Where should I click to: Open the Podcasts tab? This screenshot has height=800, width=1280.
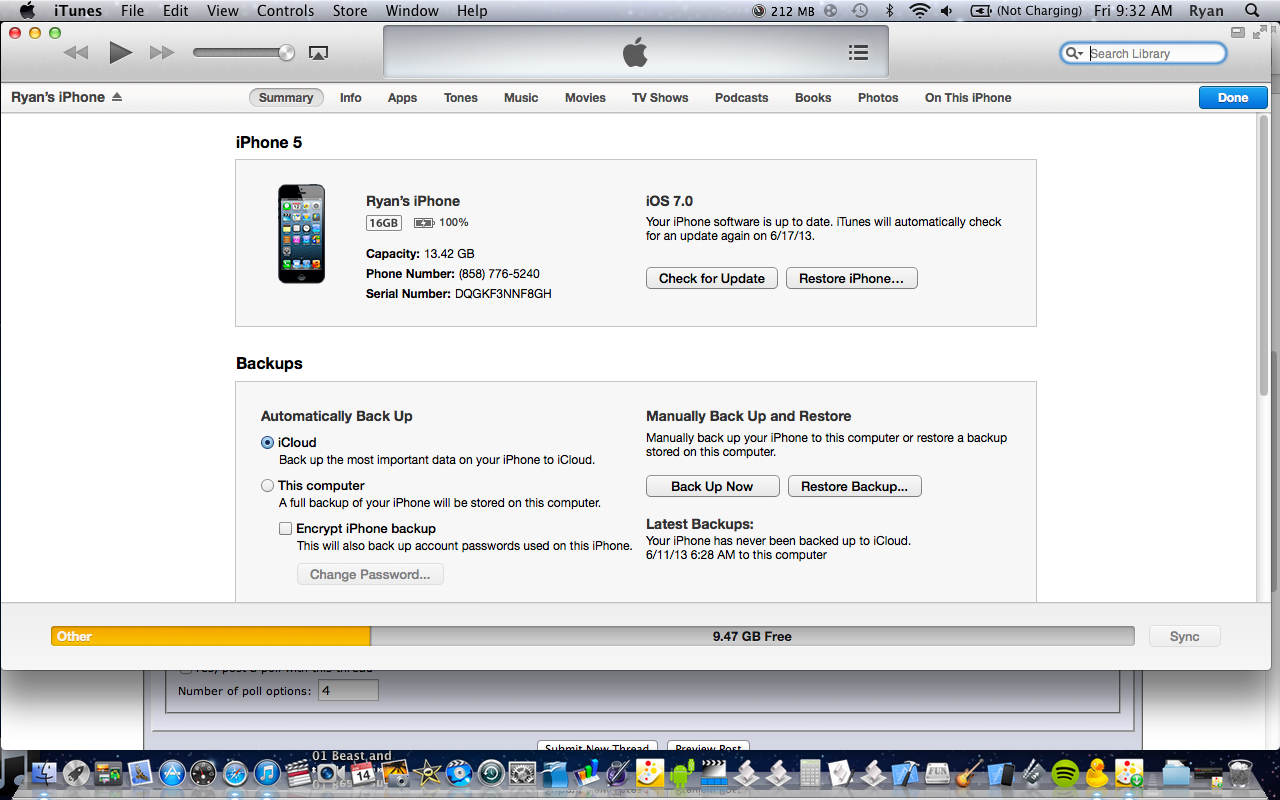click(x=742, y=98)
